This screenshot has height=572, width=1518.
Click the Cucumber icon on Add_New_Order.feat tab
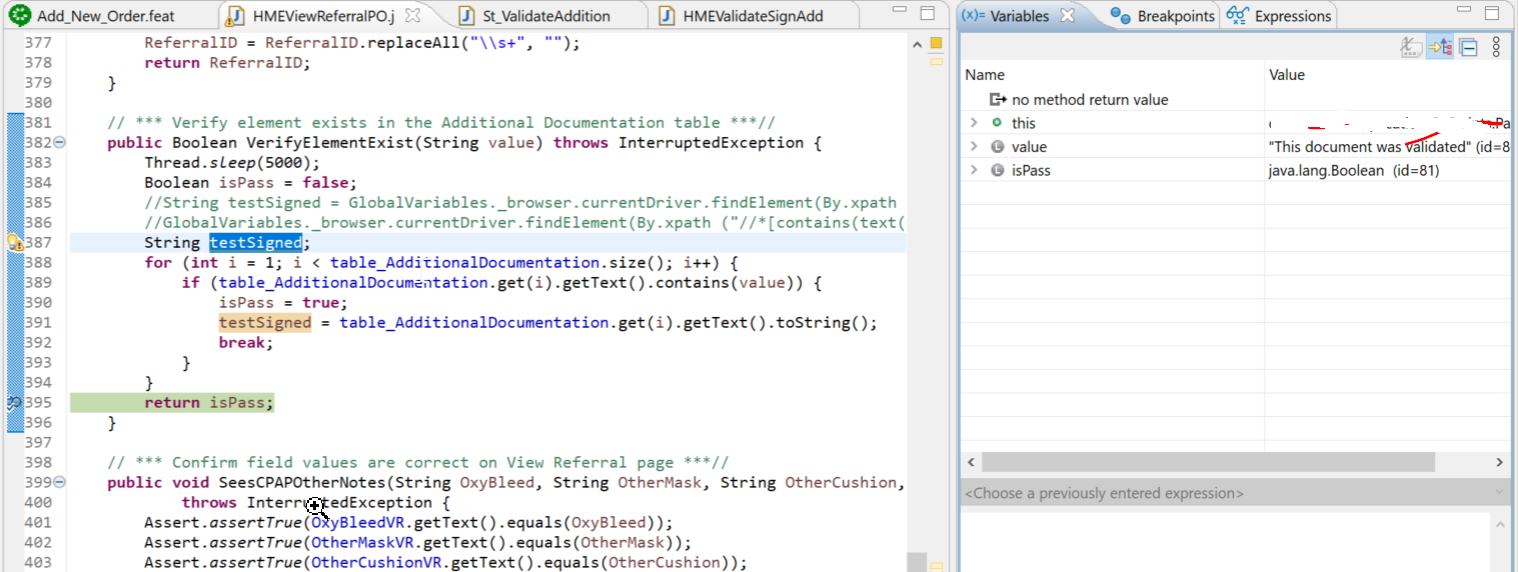click(x=20, y=15)
